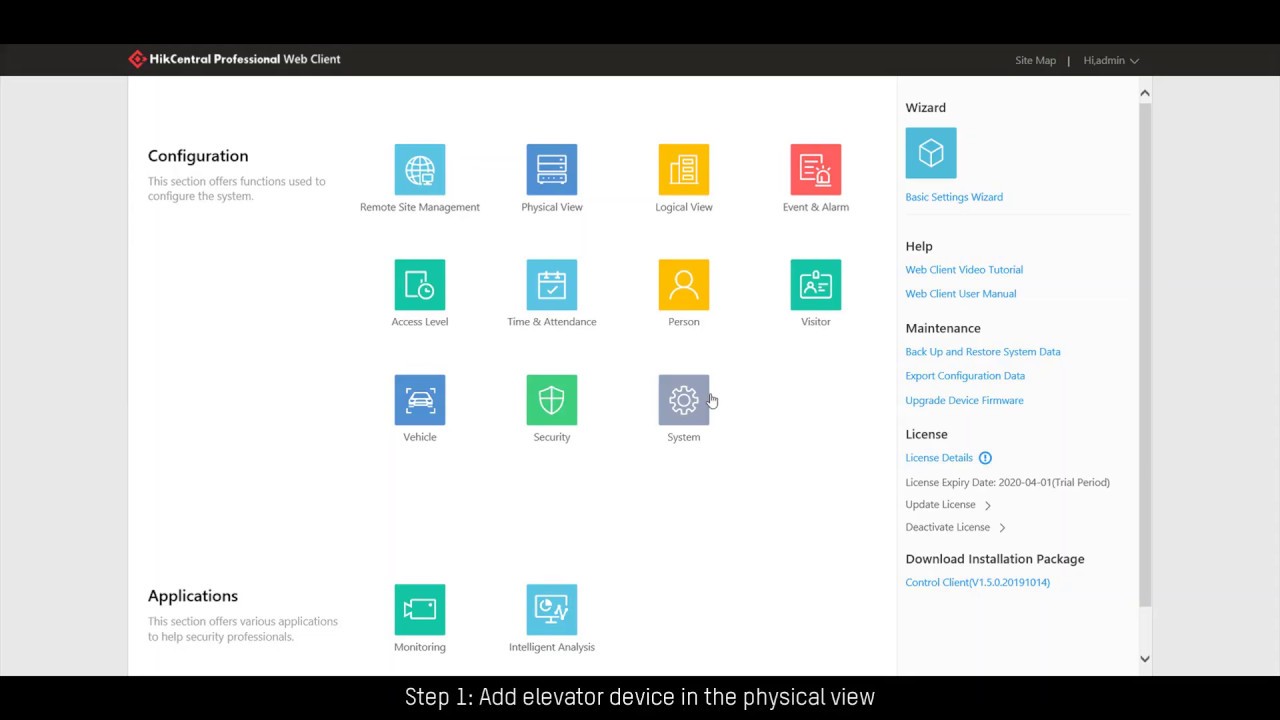Expand Deactivate License arrow

(1002, 528)
